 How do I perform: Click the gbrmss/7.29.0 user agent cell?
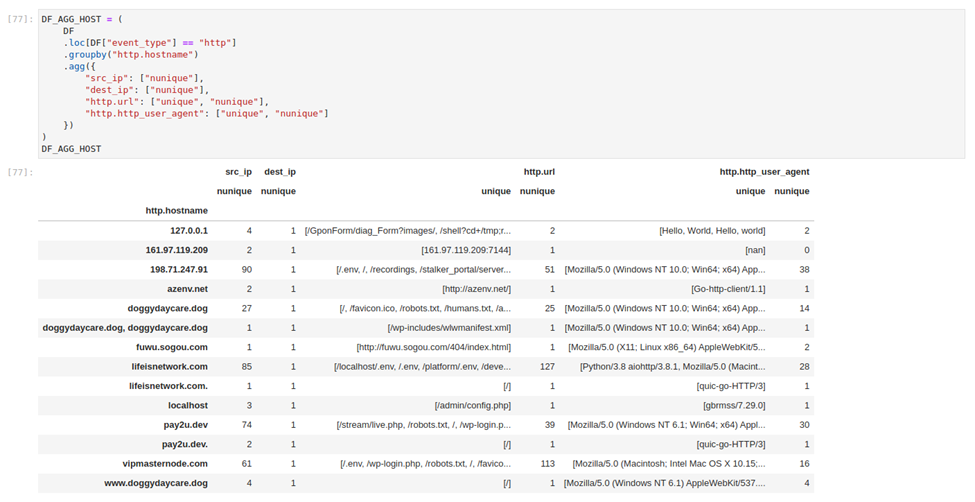coord(734,406)
